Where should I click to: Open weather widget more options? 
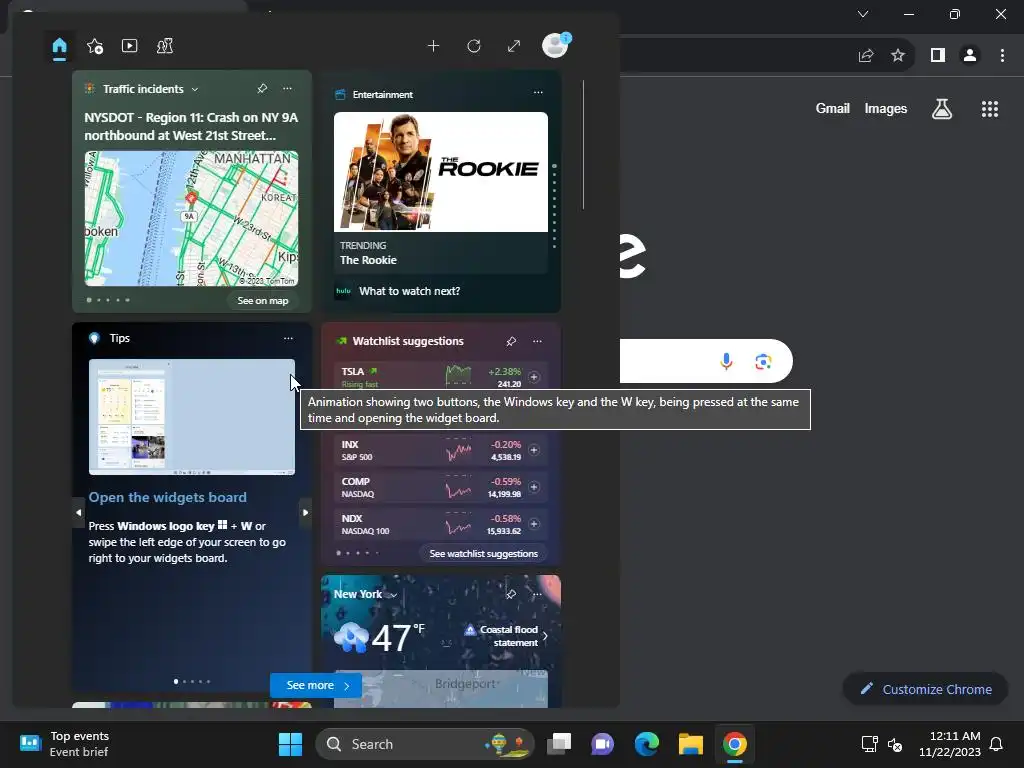point(537,594)
